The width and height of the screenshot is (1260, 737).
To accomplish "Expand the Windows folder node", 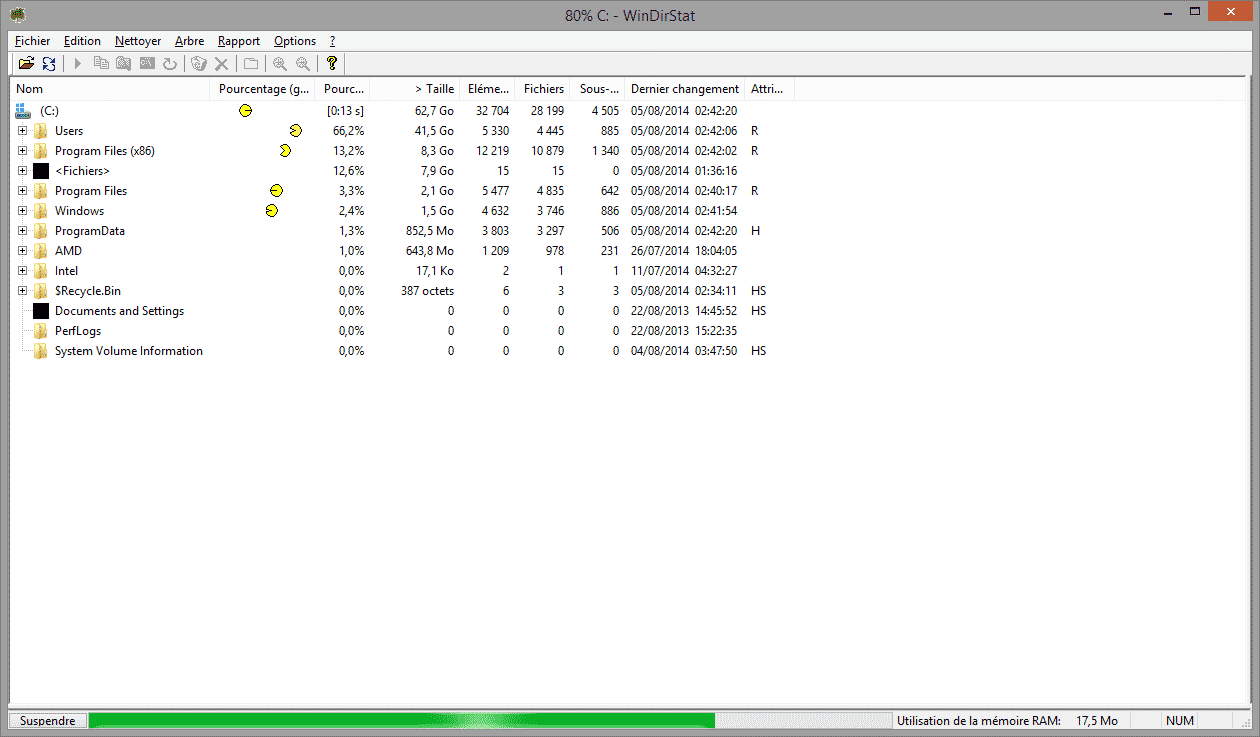I will tap(22, 211).
